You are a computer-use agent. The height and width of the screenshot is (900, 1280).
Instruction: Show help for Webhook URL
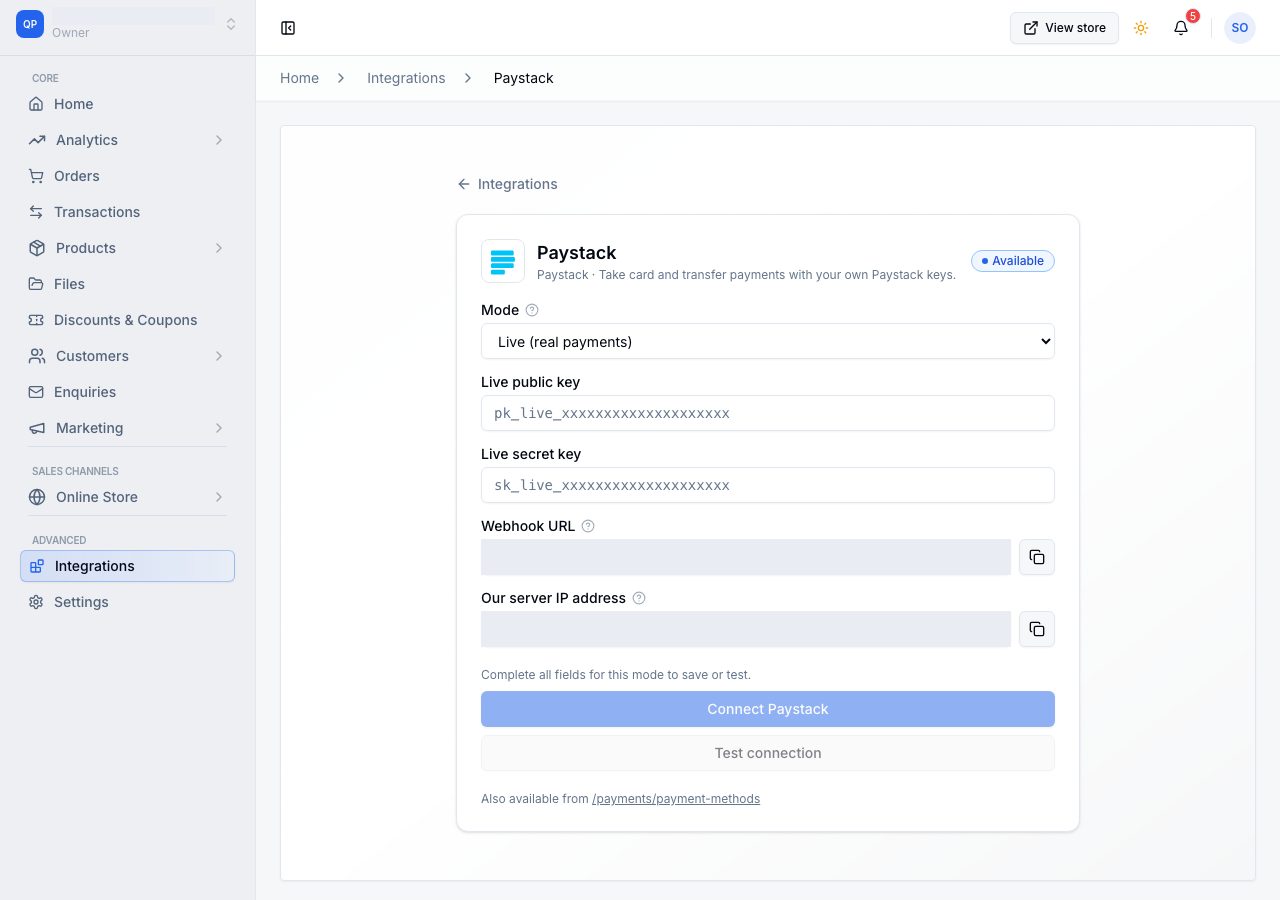coord(588,526)
